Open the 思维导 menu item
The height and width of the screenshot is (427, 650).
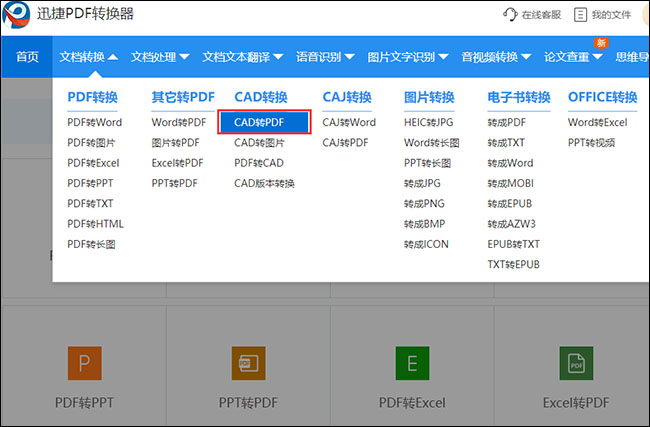[x=632, y=56]
